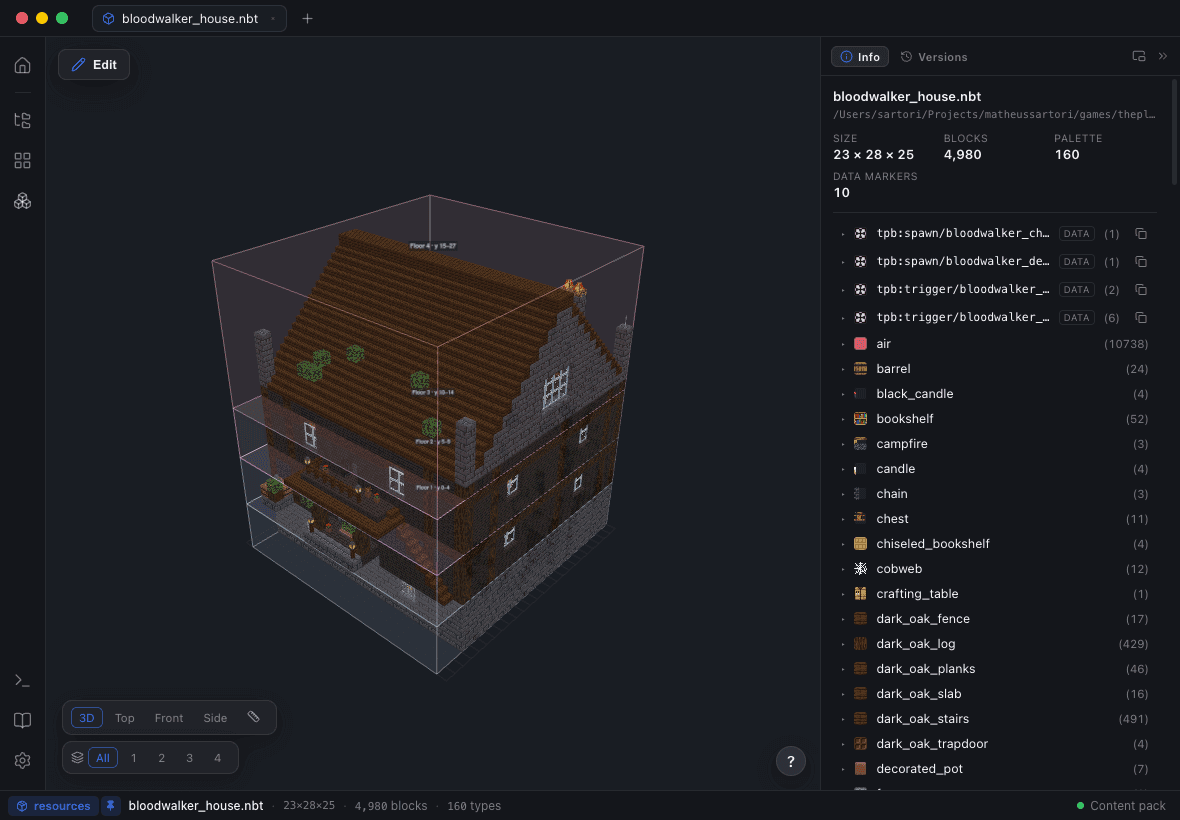Click the chest block icon

coord(860,518)
